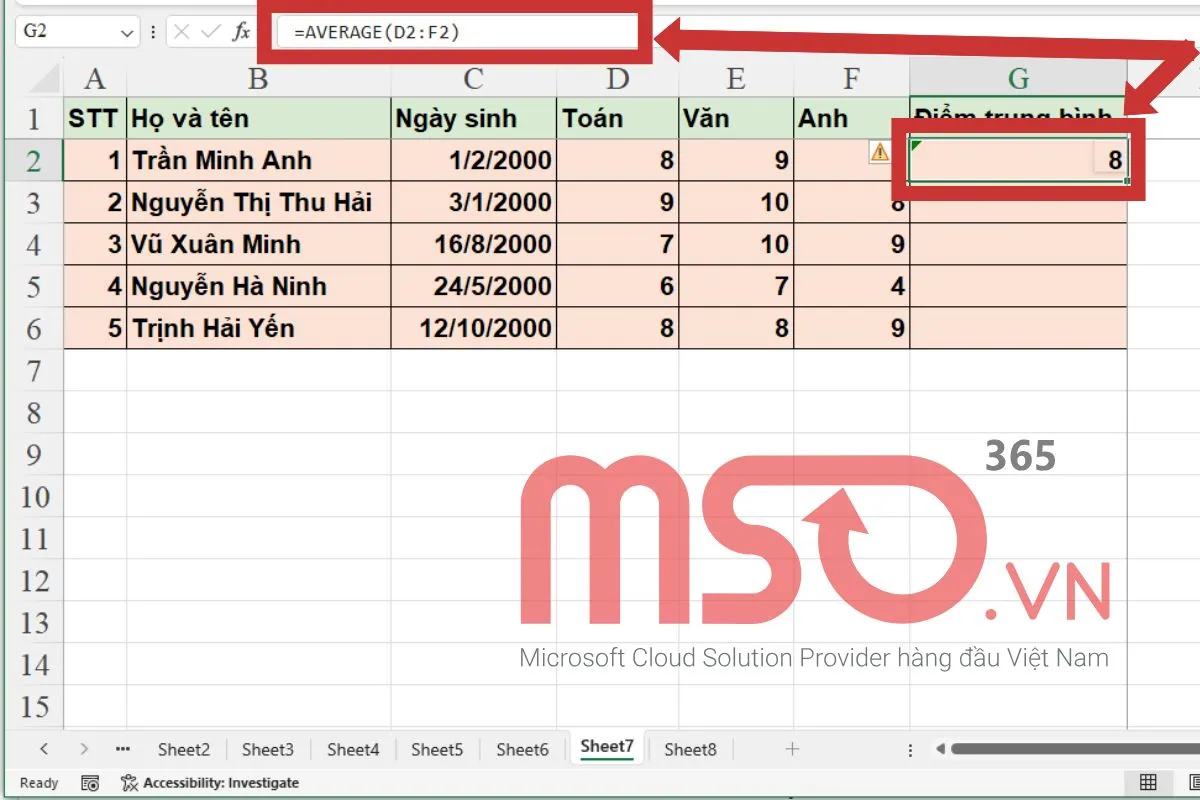Click the X to cancel formula entry
This screenshot has width=1200, height=800.
tap(182, 31)
